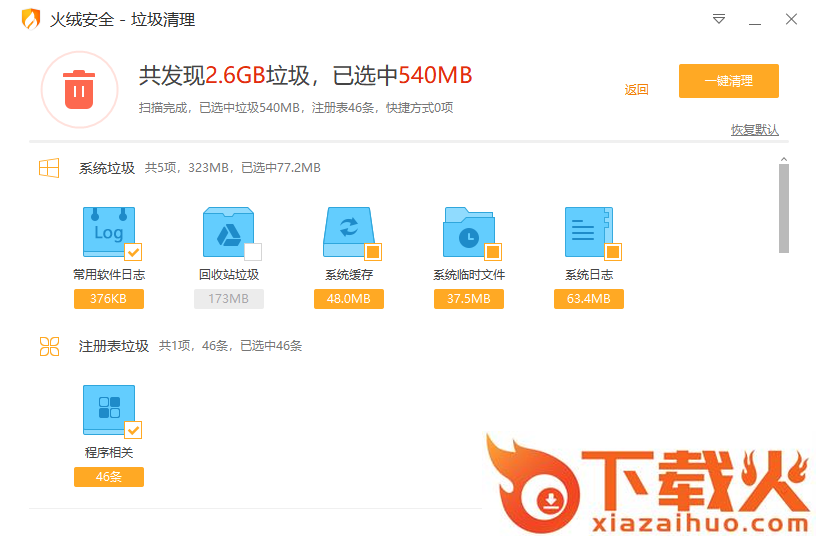The height and width of the screenshot is (538, 818).
Task: Toggle the 系统缓存 partial checkbox
Action: [373, 251]
